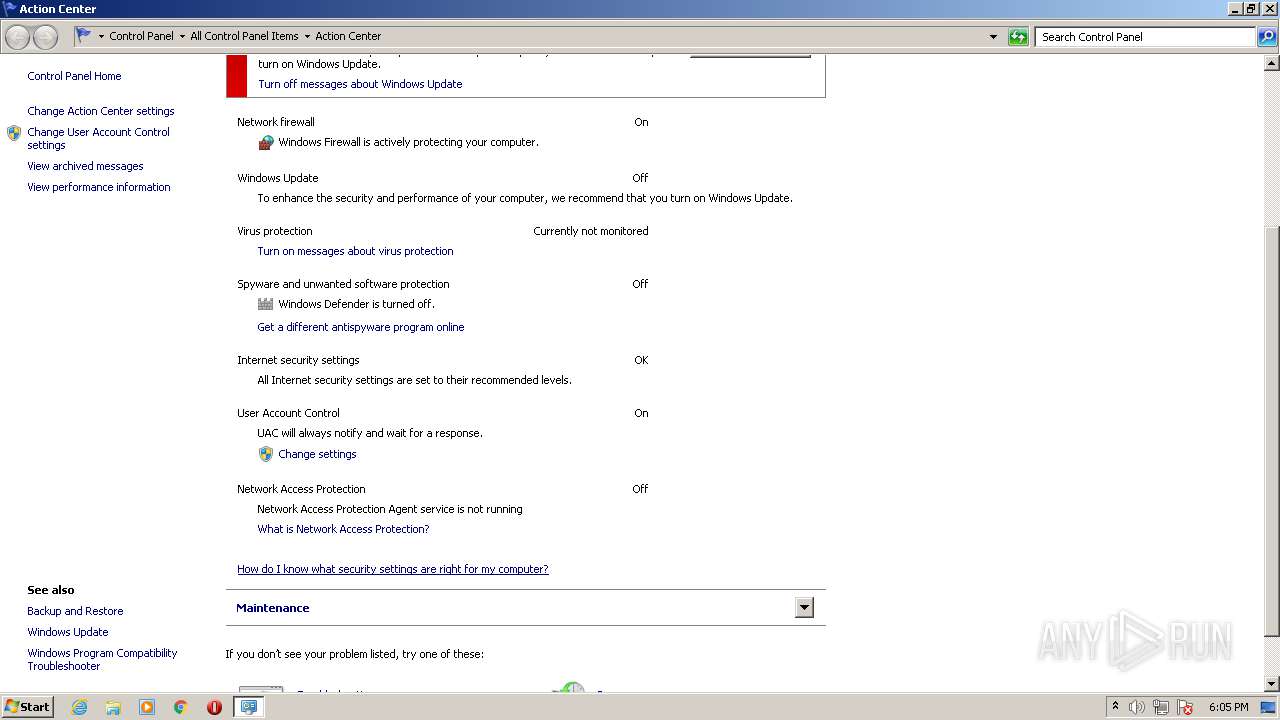Open View performance information
1280x720 pixels.
(x=99, y=187)
